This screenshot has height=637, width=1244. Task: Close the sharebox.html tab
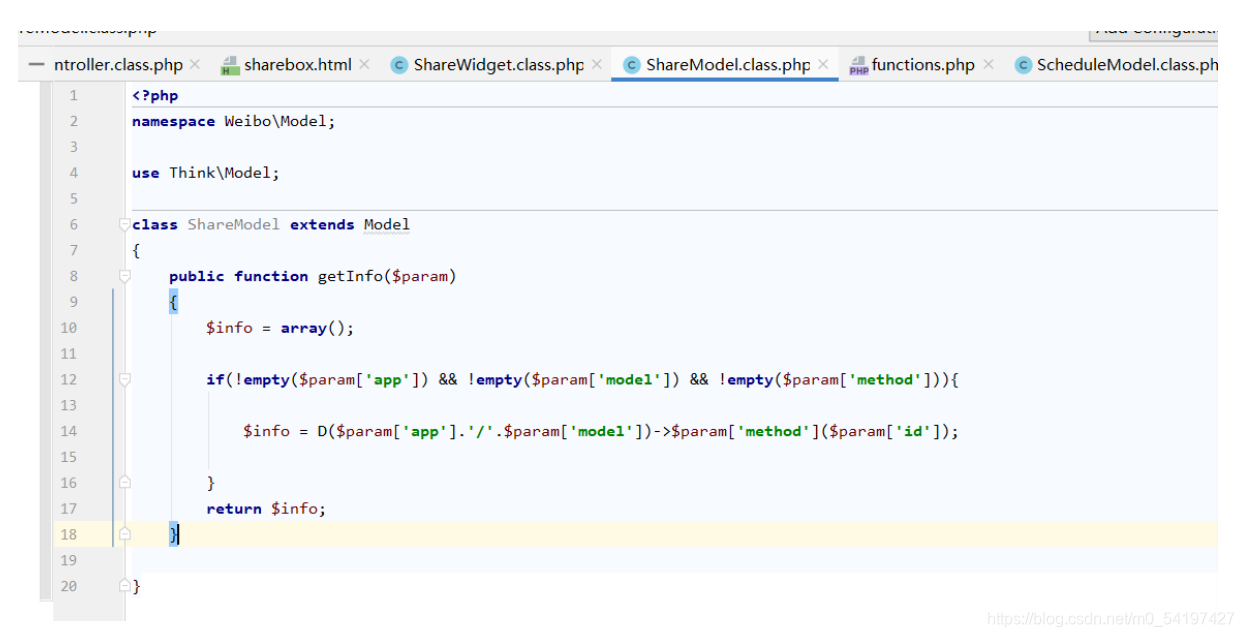[364, 65]
